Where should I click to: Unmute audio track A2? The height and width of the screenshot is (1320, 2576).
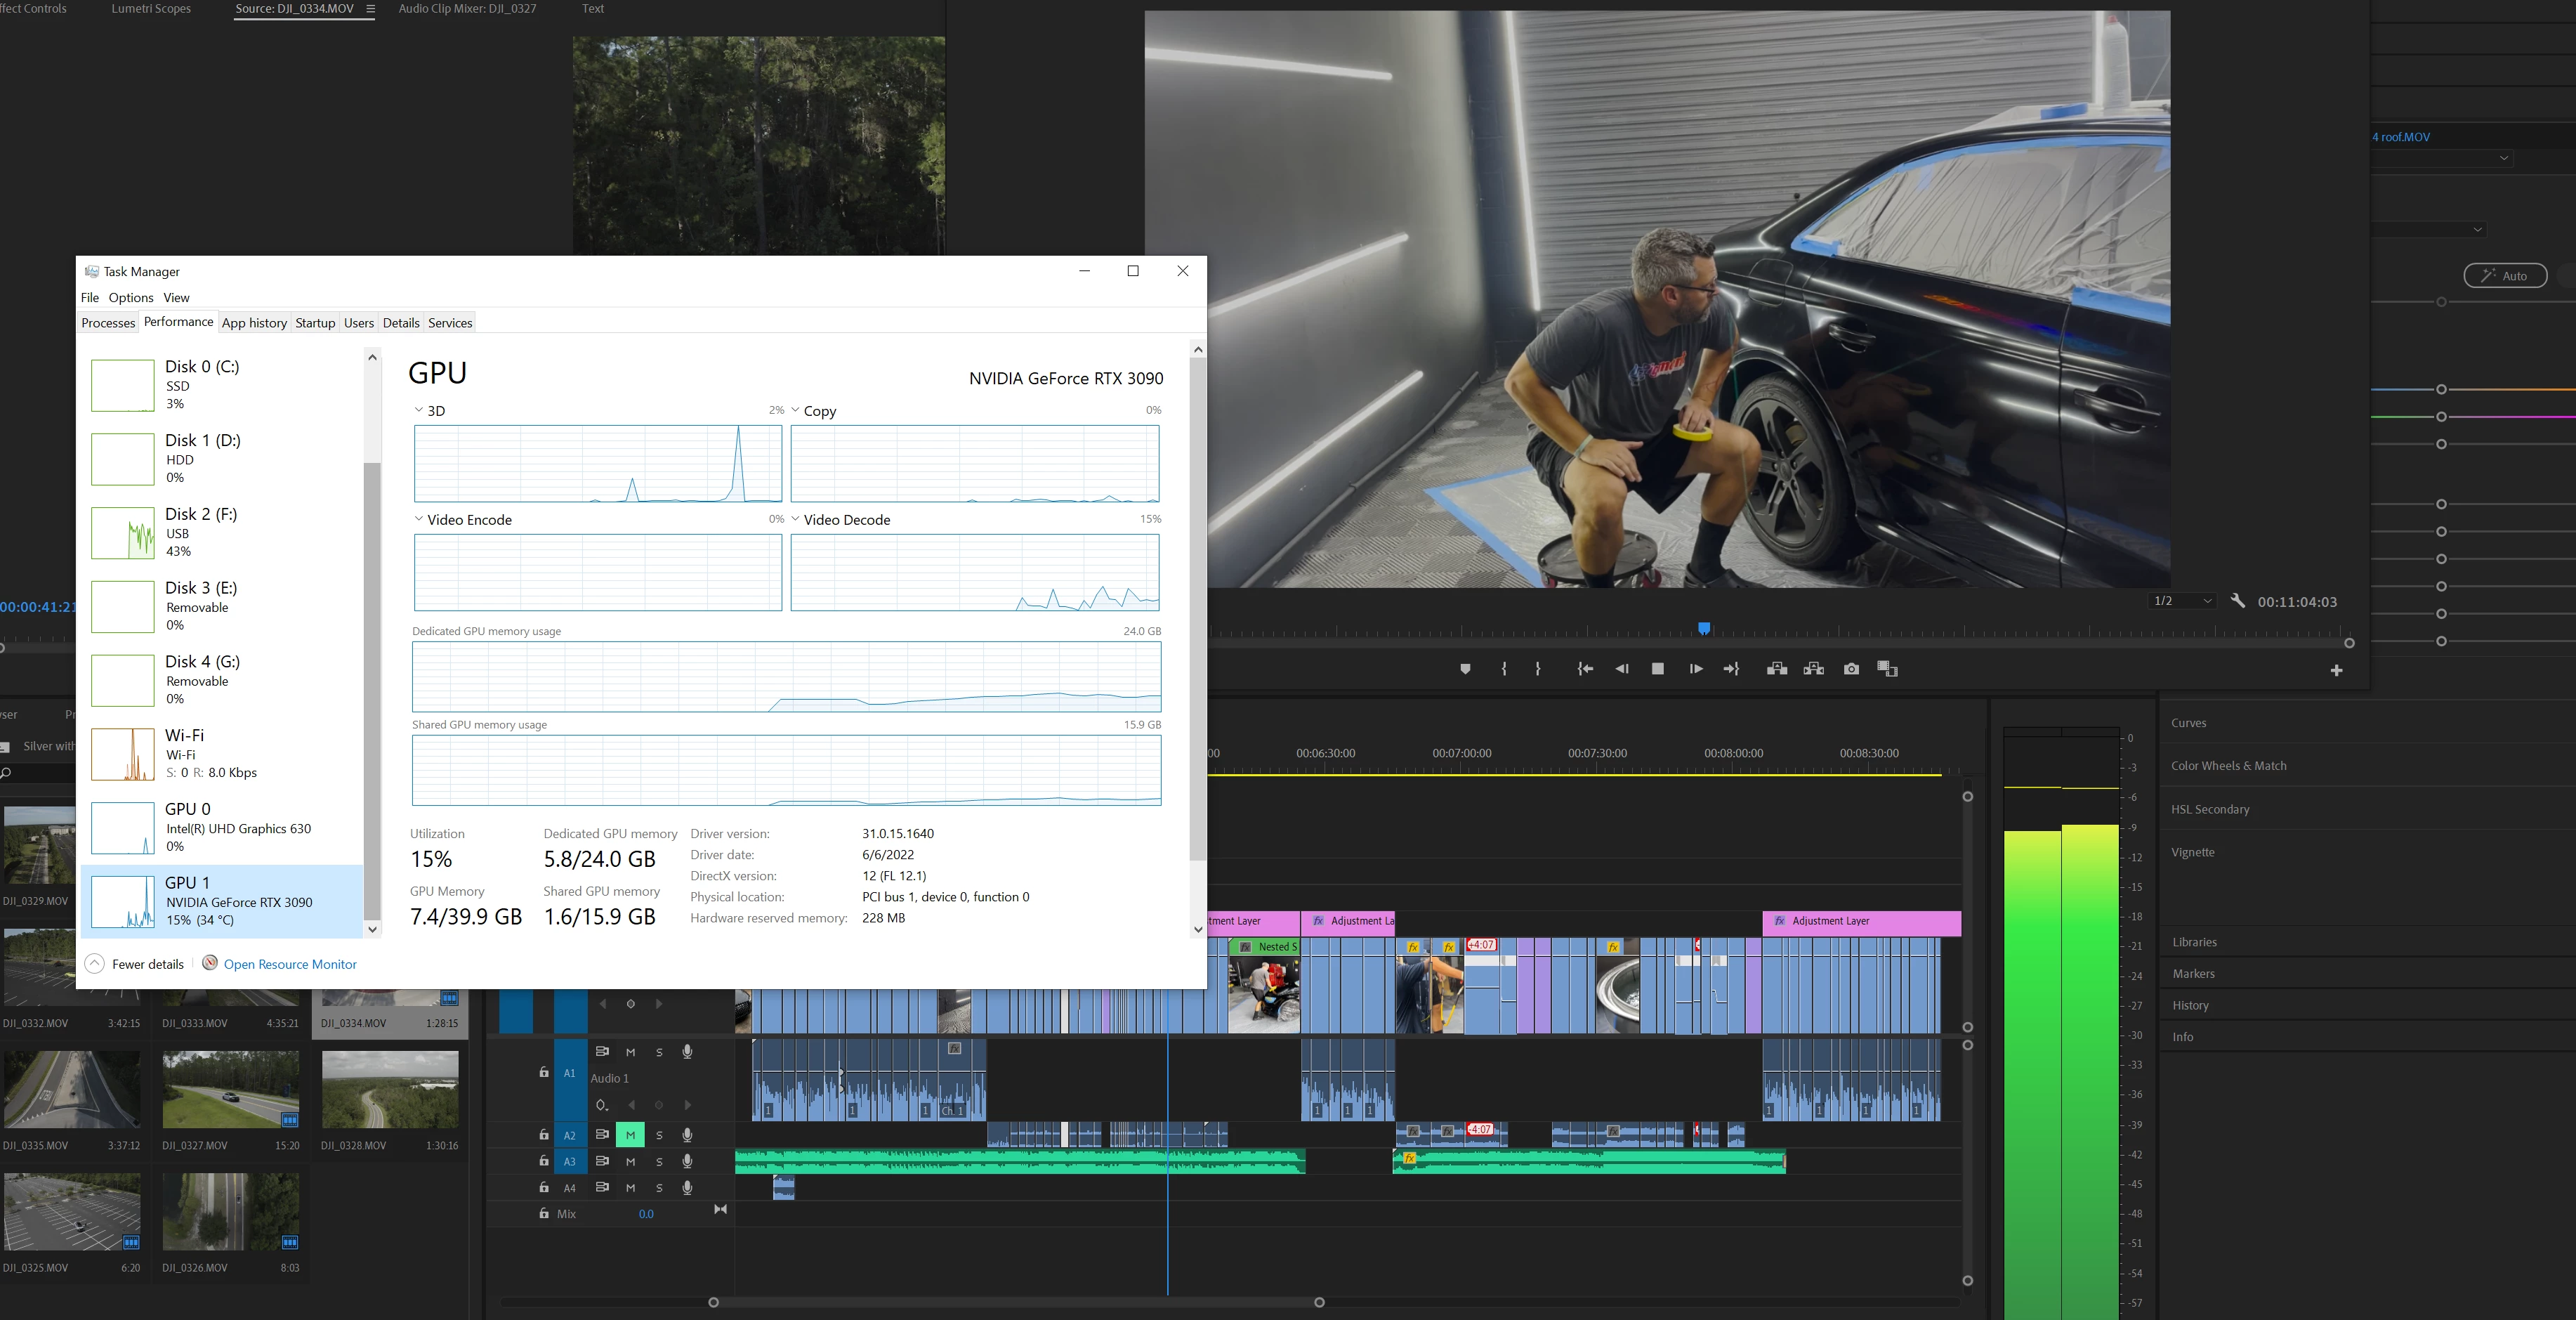point(630,1135)
